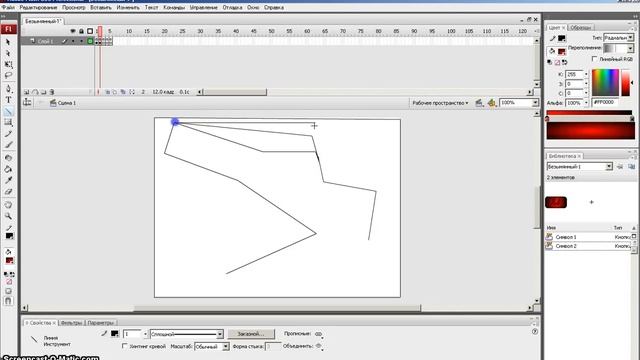Select the Ink Bottle tool
640x360 pixels.
[8, 158]
